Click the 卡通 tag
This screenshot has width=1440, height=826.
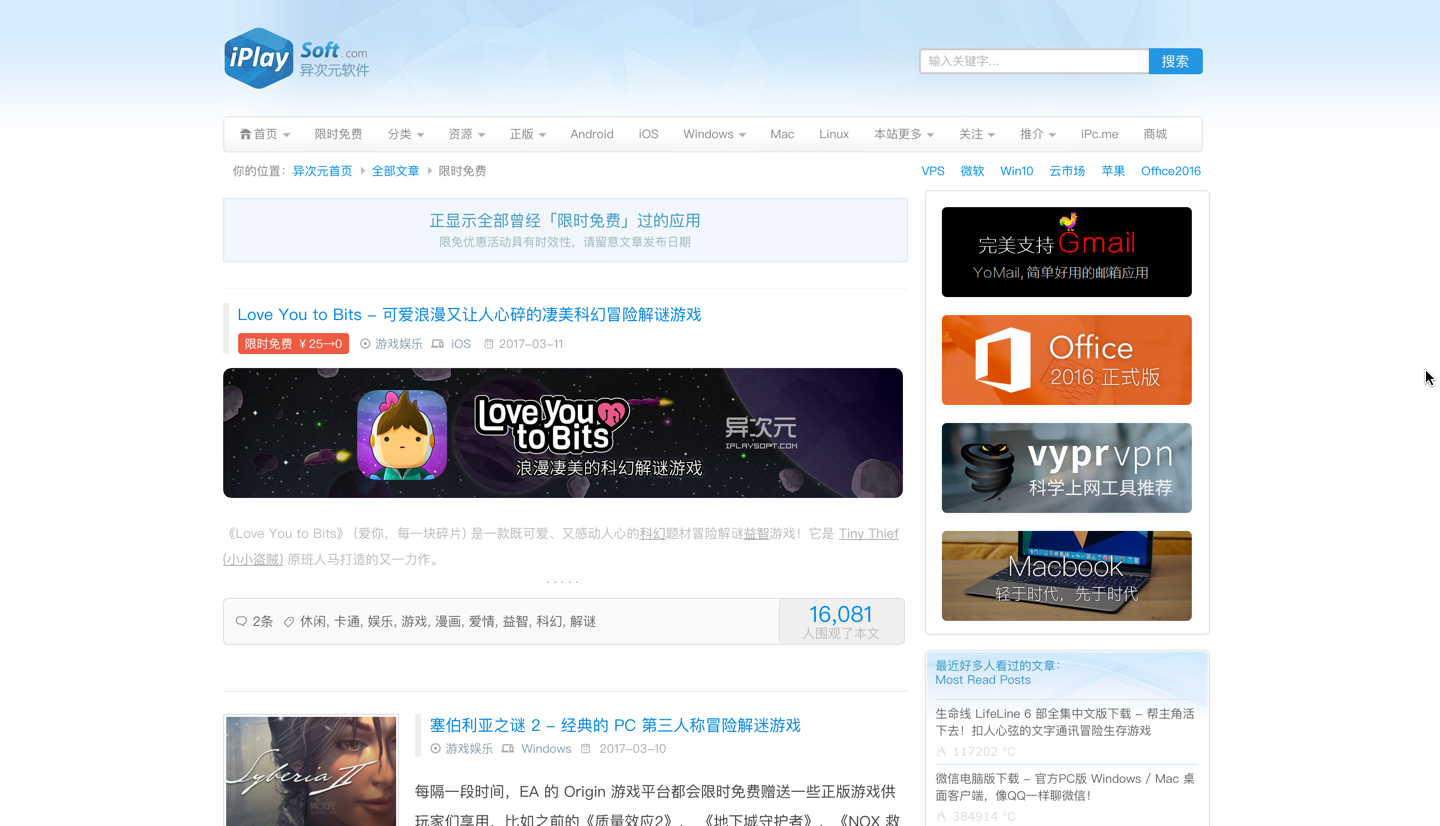(346, 621)
